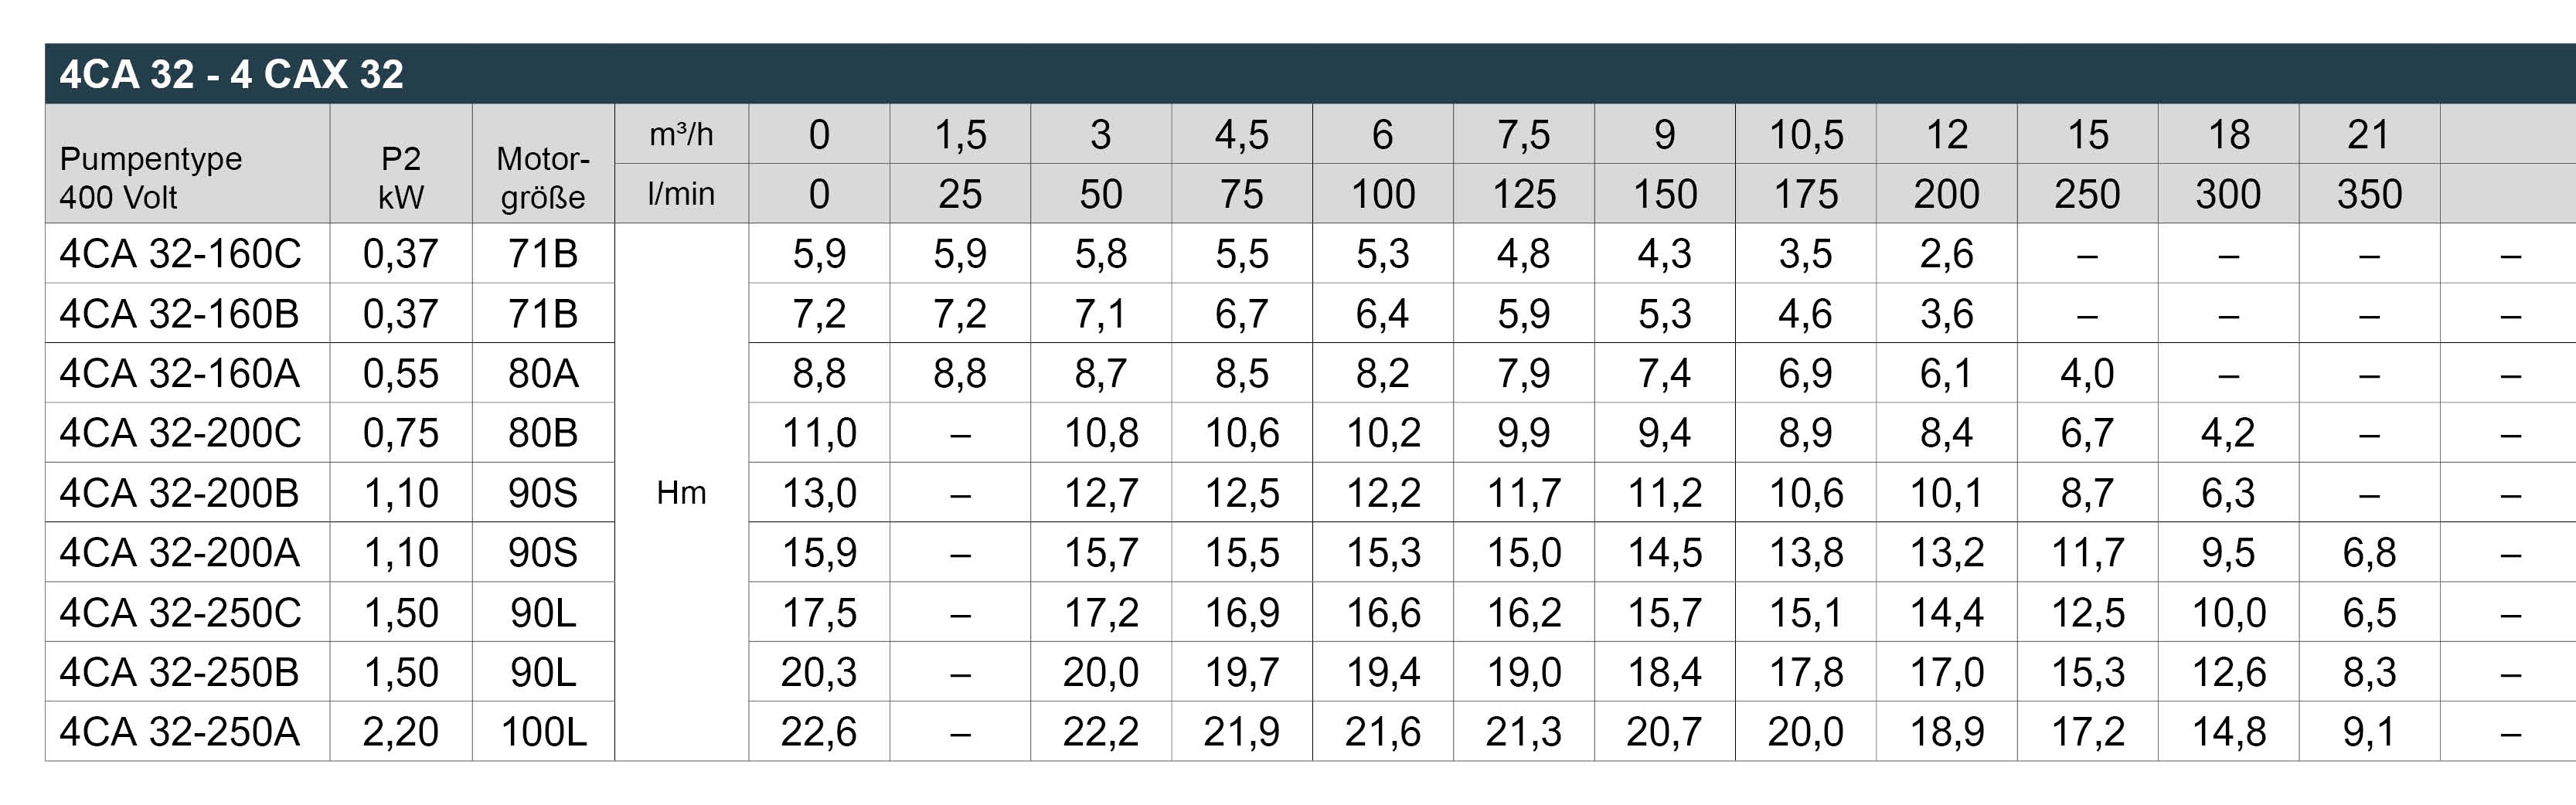Screen dimensions: 2576x805
Task: Select the 9,1 value in the 21 column
Action: 2369,732
